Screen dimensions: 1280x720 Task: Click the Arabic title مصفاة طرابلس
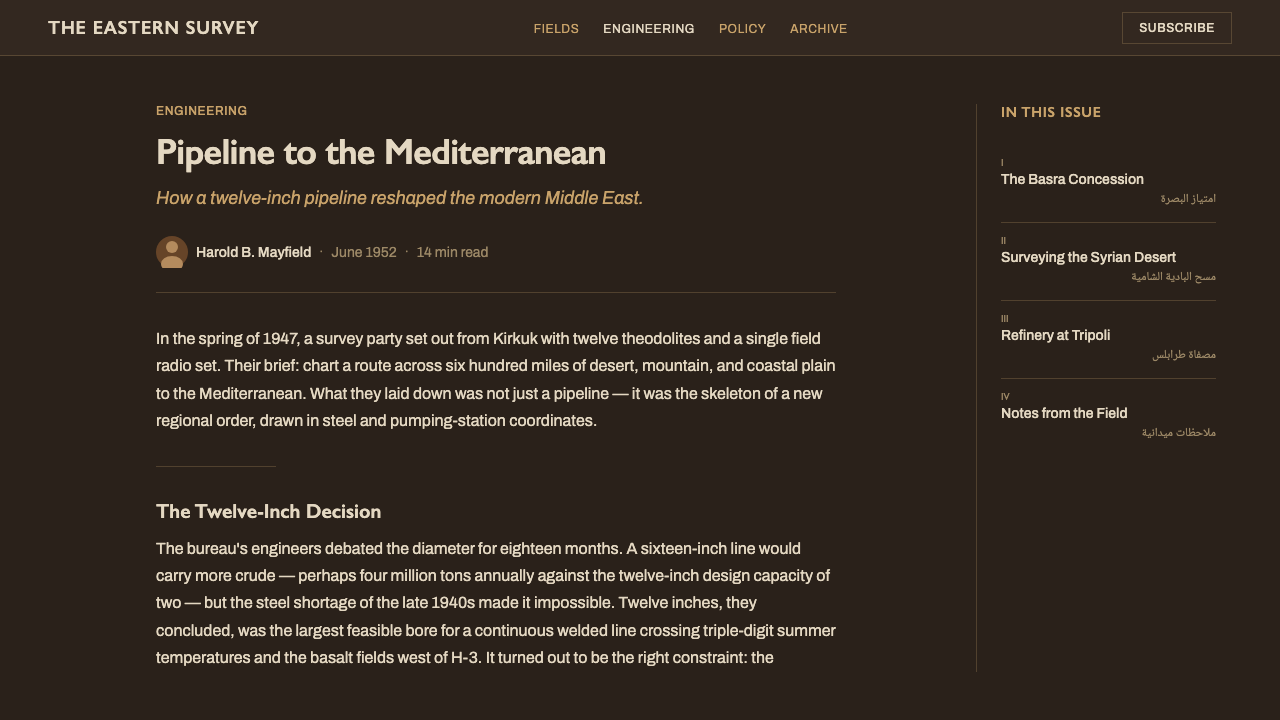coord(1184,354)
